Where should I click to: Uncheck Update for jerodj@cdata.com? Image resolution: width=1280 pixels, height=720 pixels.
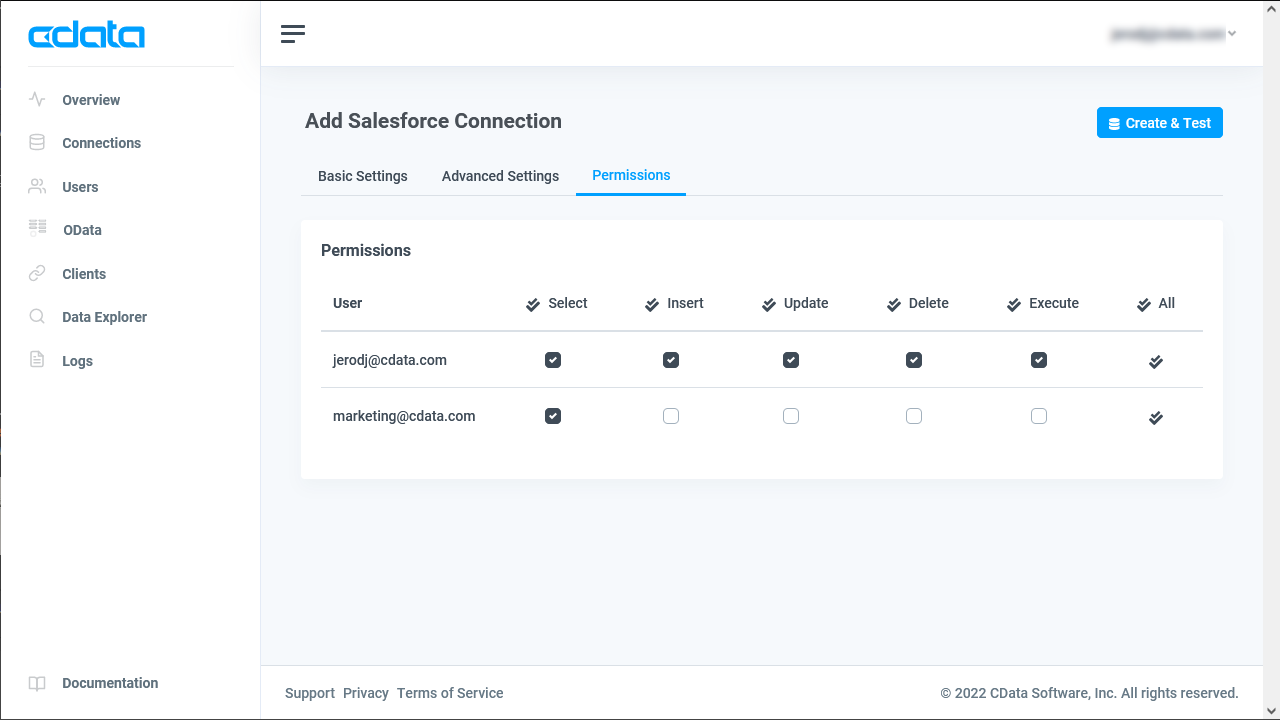791,360
